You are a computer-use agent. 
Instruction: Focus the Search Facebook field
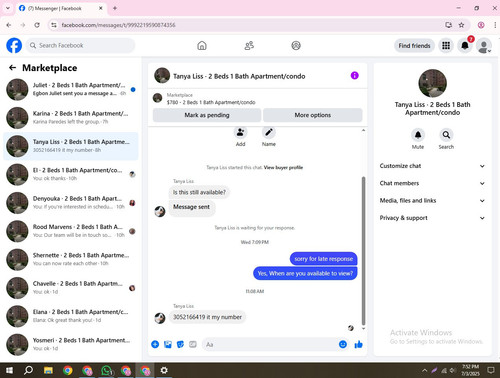[x=80, y=45]
